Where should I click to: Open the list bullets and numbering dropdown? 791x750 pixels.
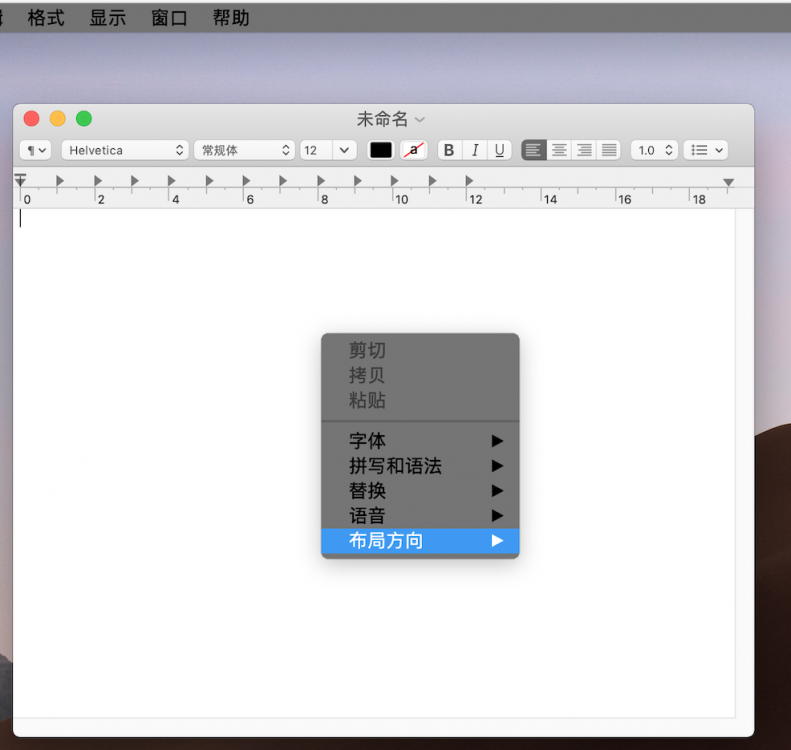[x=706, y=150]
